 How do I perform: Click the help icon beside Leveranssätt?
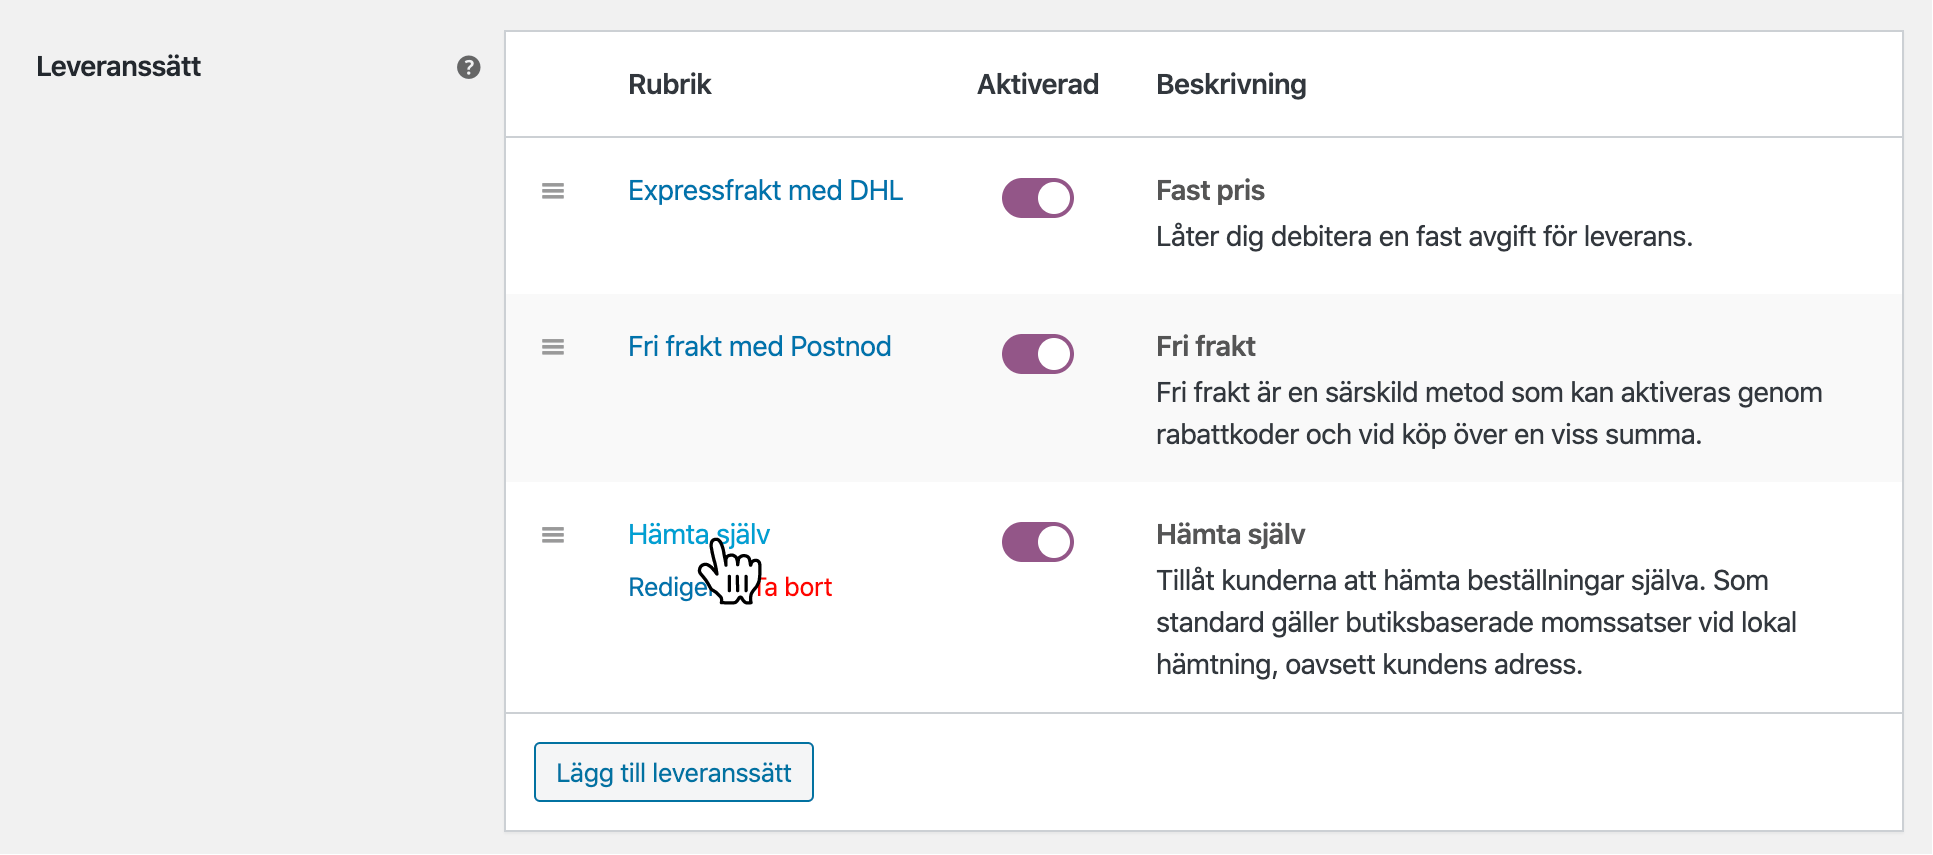pyautogui.click(x=468, y=67)
